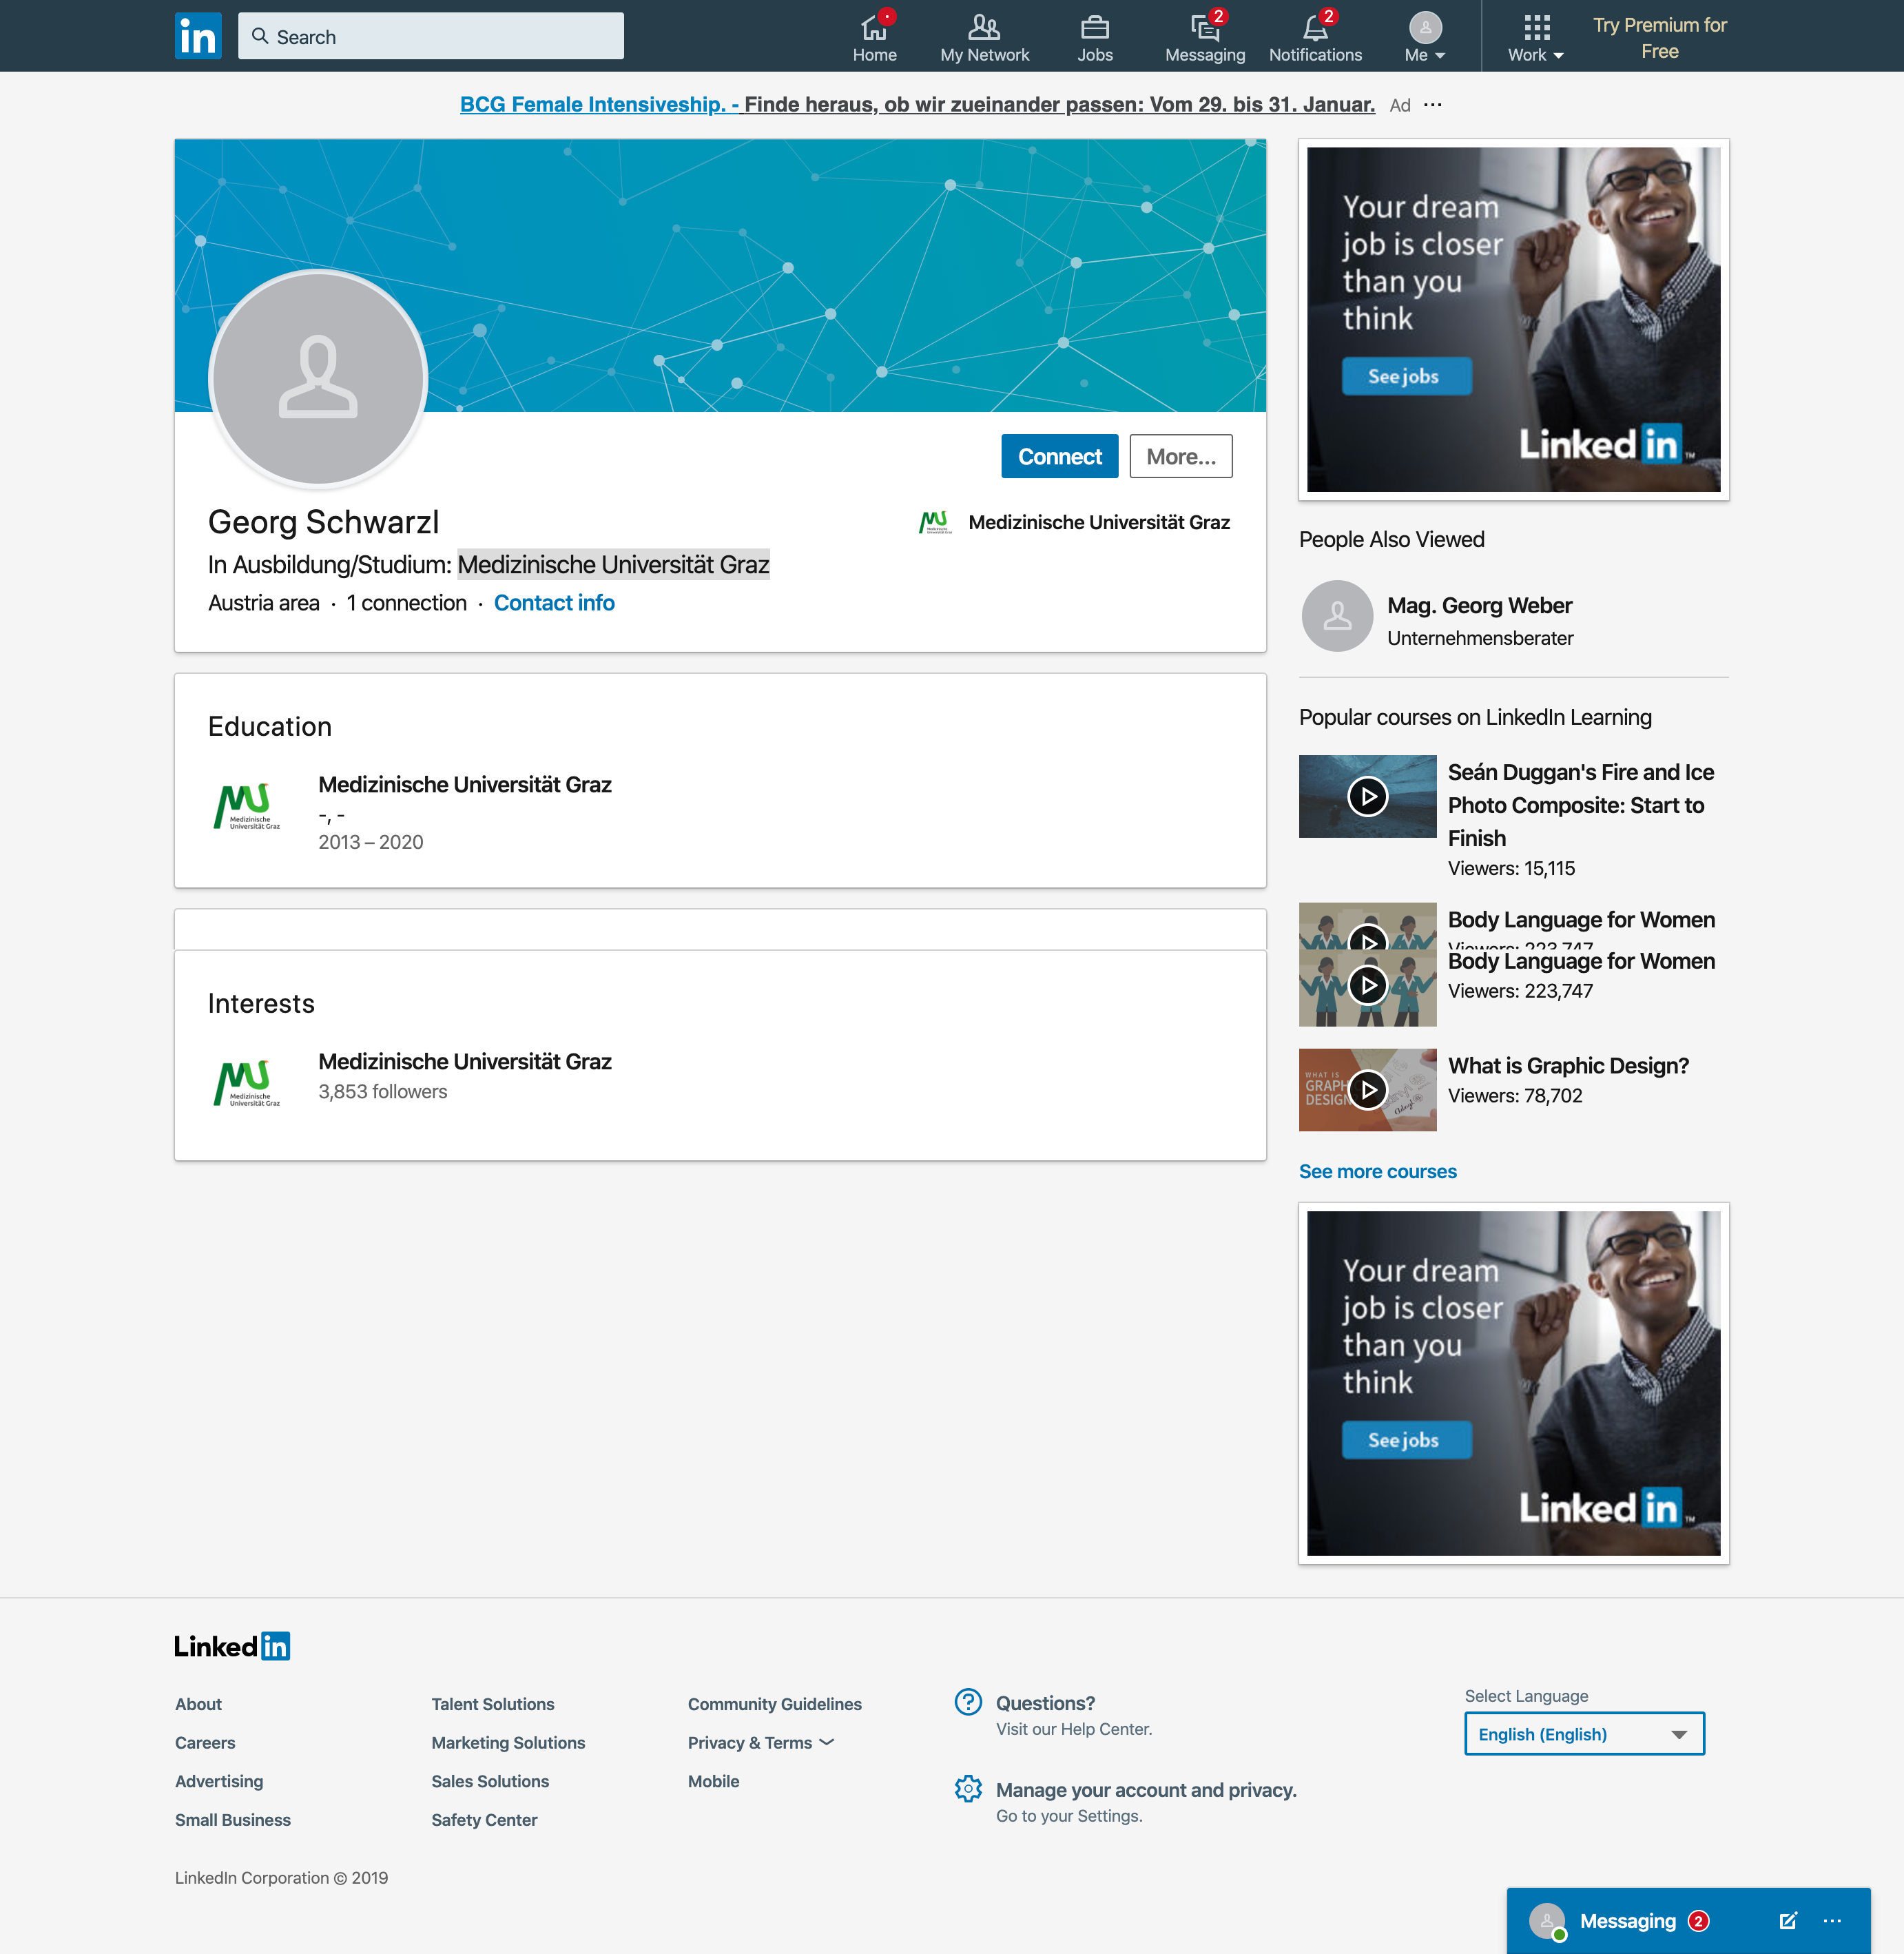Open What is Graphic Design? course title
This screenshot has width=1904, height=1954.
click(1568, 1066)
